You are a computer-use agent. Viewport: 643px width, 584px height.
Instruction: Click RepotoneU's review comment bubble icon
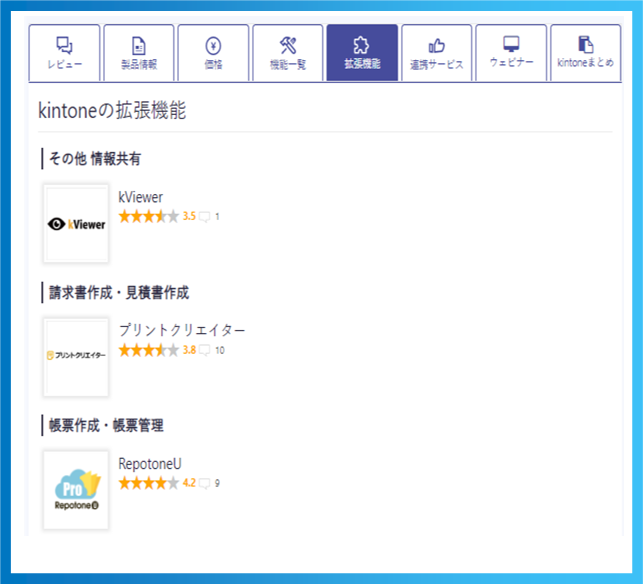tap(204, 483)
